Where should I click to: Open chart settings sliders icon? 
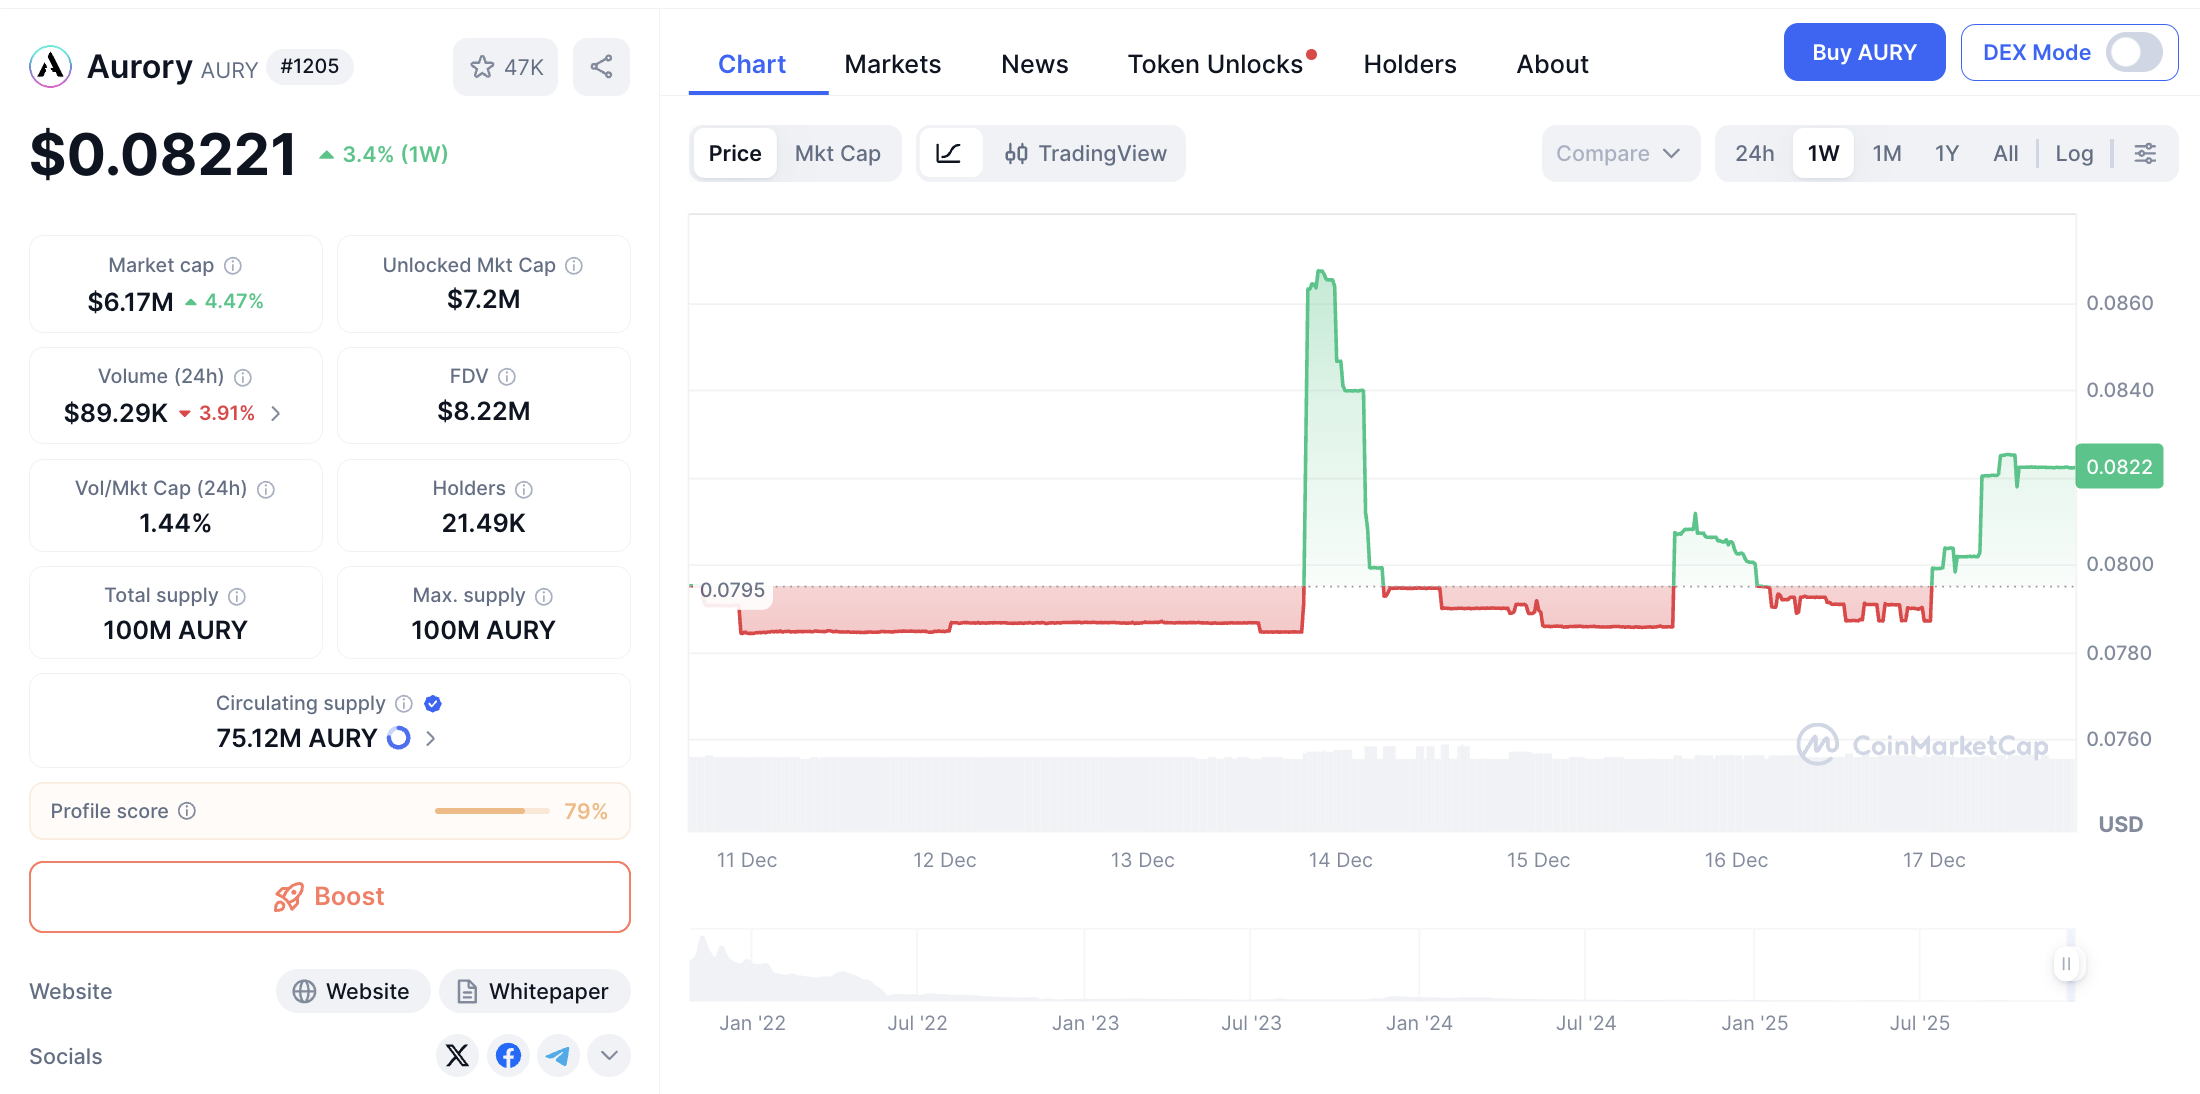pos(2145,153)
